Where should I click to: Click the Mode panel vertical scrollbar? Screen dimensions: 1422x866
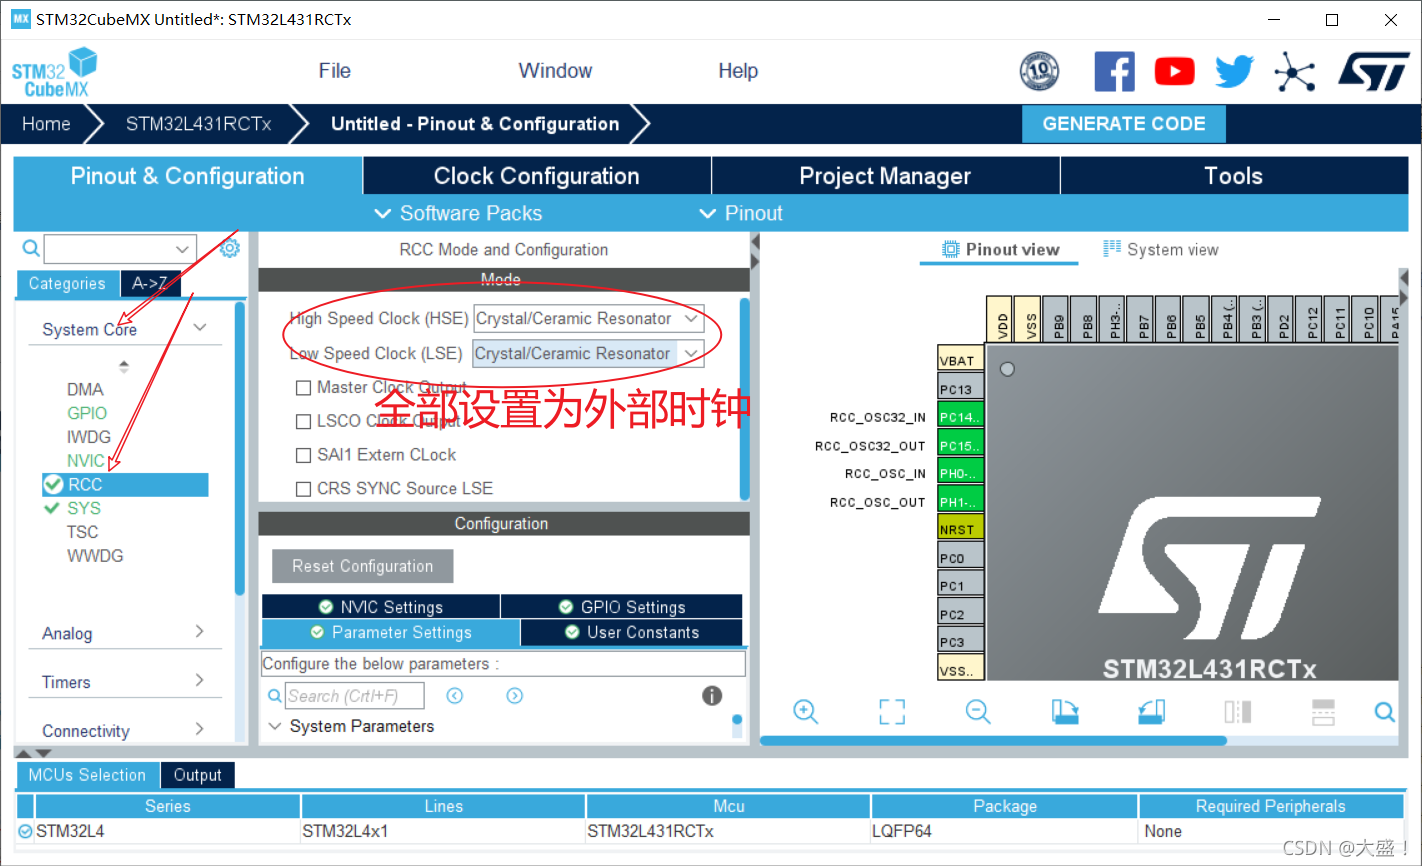(744, 397)
